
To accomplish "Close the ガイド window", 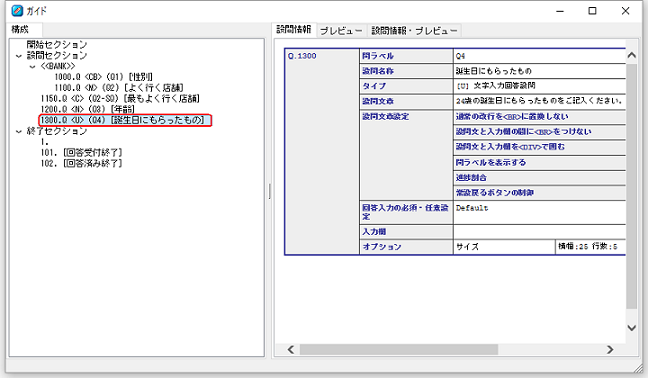I will click(x=625, y=11).
